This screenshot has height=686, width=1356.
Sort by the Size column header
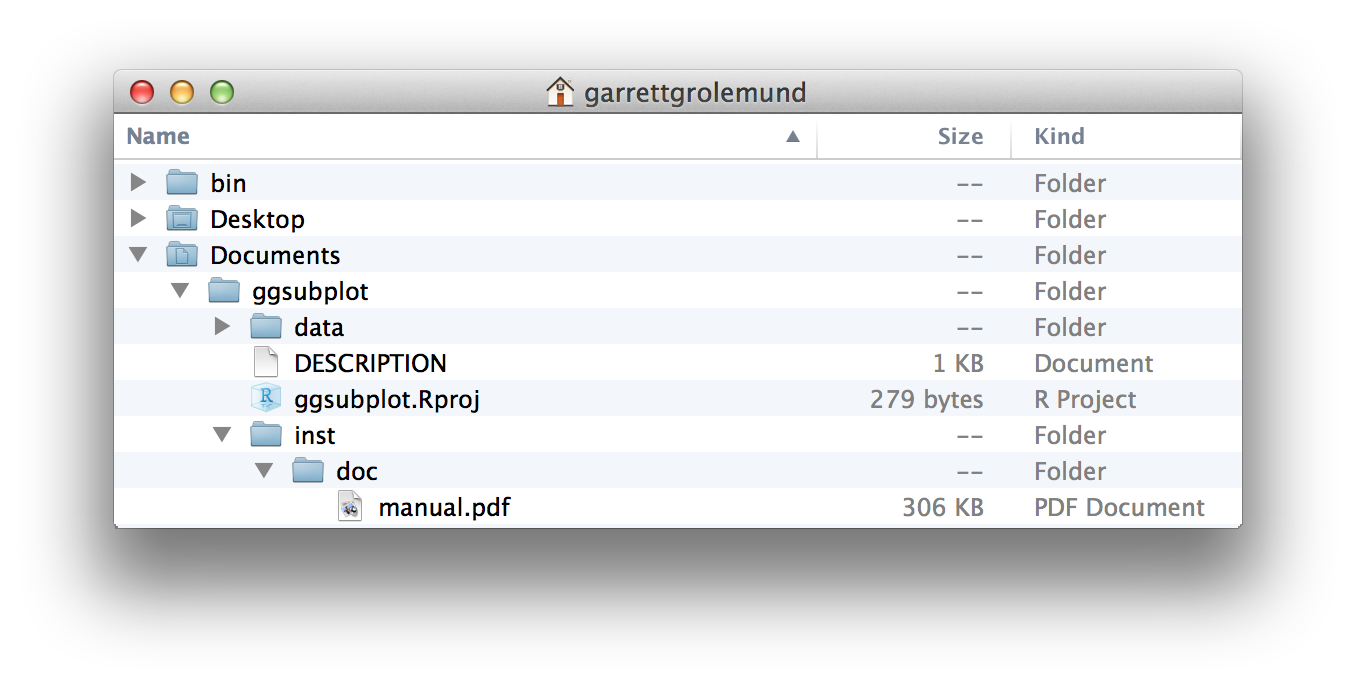(959, 136)
